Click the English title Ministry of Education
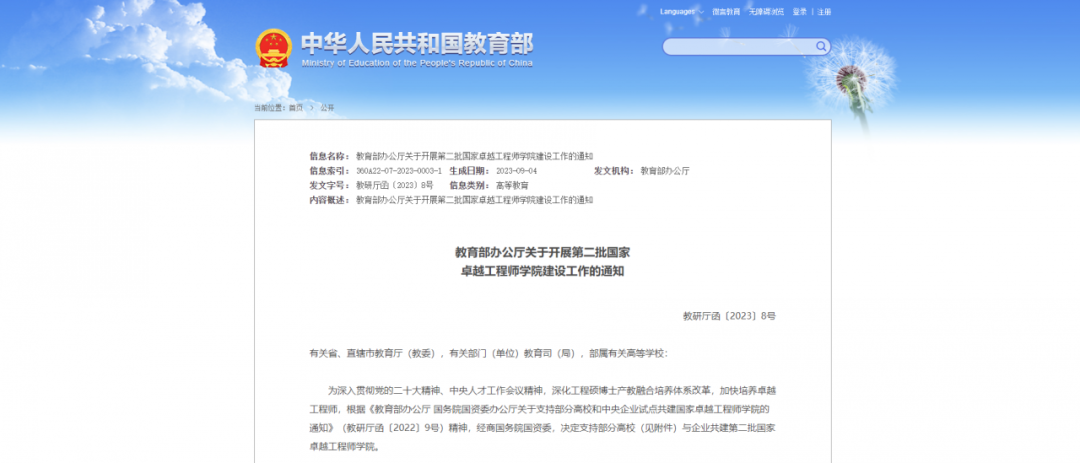Viewport: 1080px width, 463px height. coord(417,63)
